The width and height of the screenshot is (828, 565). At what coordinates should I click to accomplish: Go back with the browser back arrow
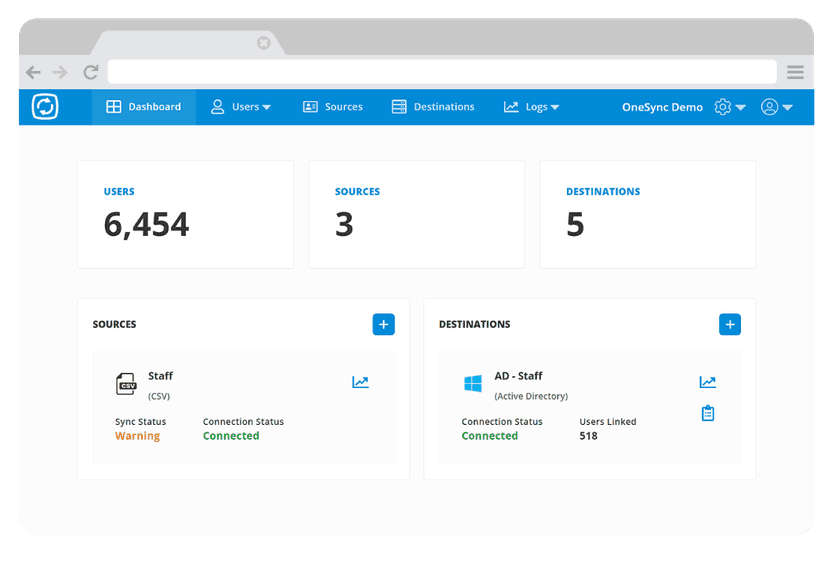[33, 72]
